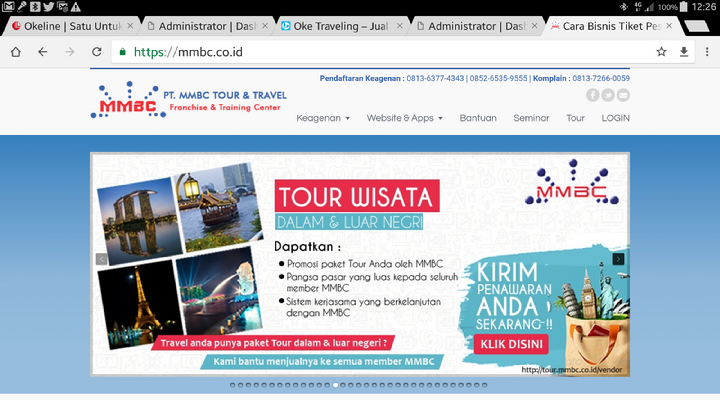Image resolution: width=720 pixels, height=400 pixels.
Task: Select the first slider pagination dot
Action: (232, 385)
